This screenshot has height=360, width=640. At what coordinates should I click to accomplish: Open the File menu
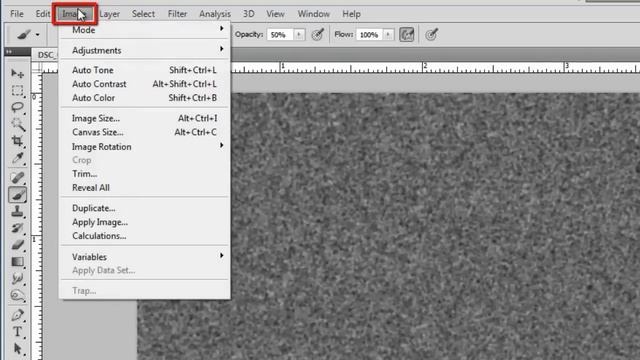tap(17, 14)
